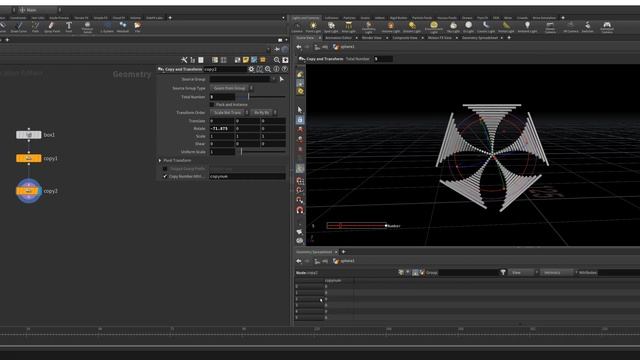This screenshot has height=360, width=640.
Task: Click the wrench tools icon in network toolbar
Action: click(x=184, y=60)
